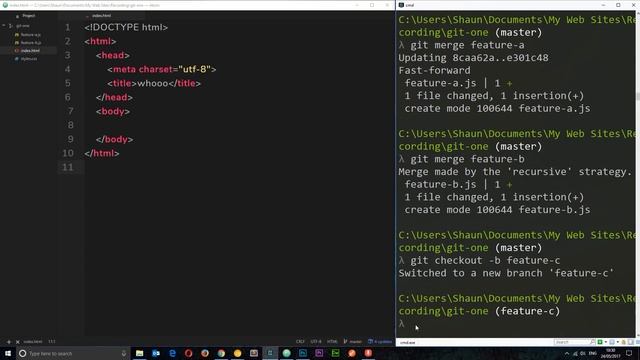Change the HTML grammar selector
This screenshot has width=640, height=360.
[x=332, y=342]
